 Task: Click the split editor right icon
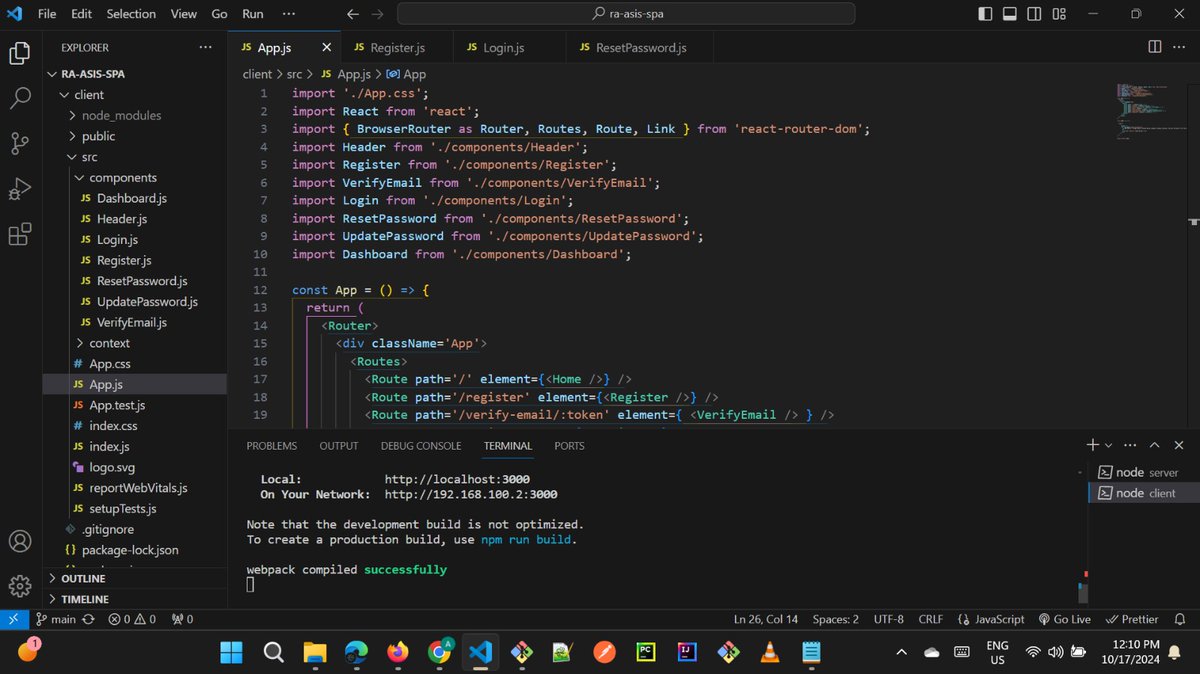click(x=1155, y=47)
